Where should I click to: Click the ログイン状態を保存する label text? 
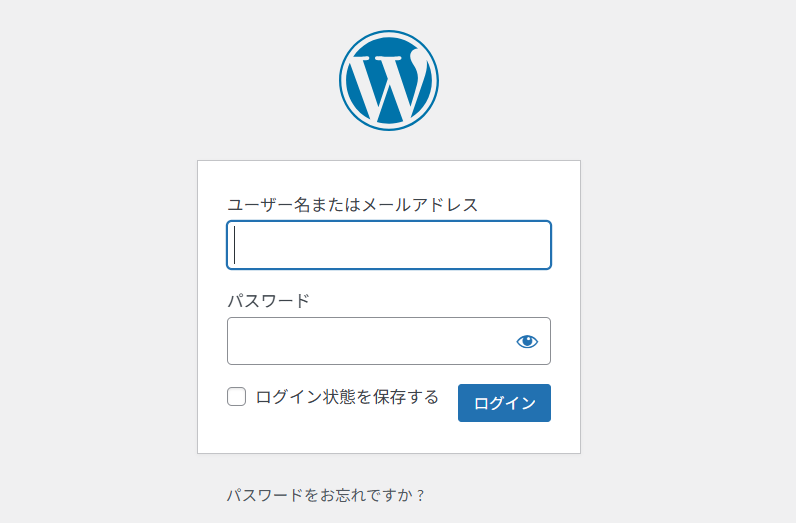click(347, 397)
